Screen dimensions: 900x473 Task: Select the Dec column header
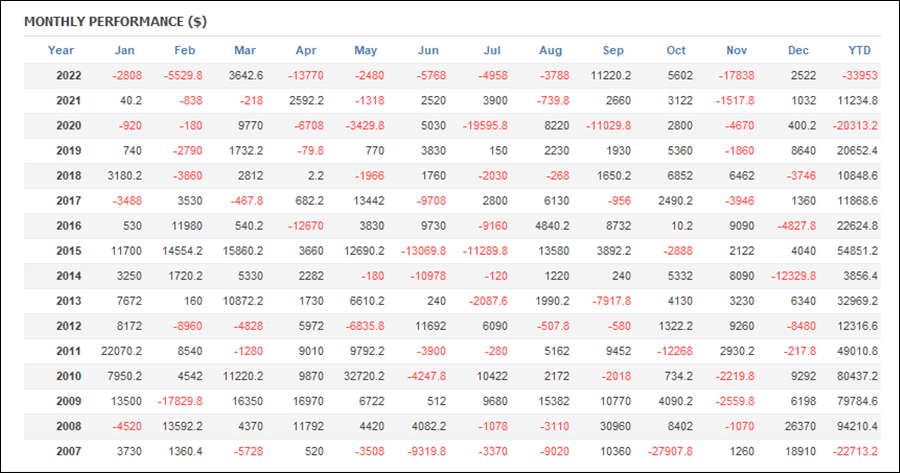[798, 50]
